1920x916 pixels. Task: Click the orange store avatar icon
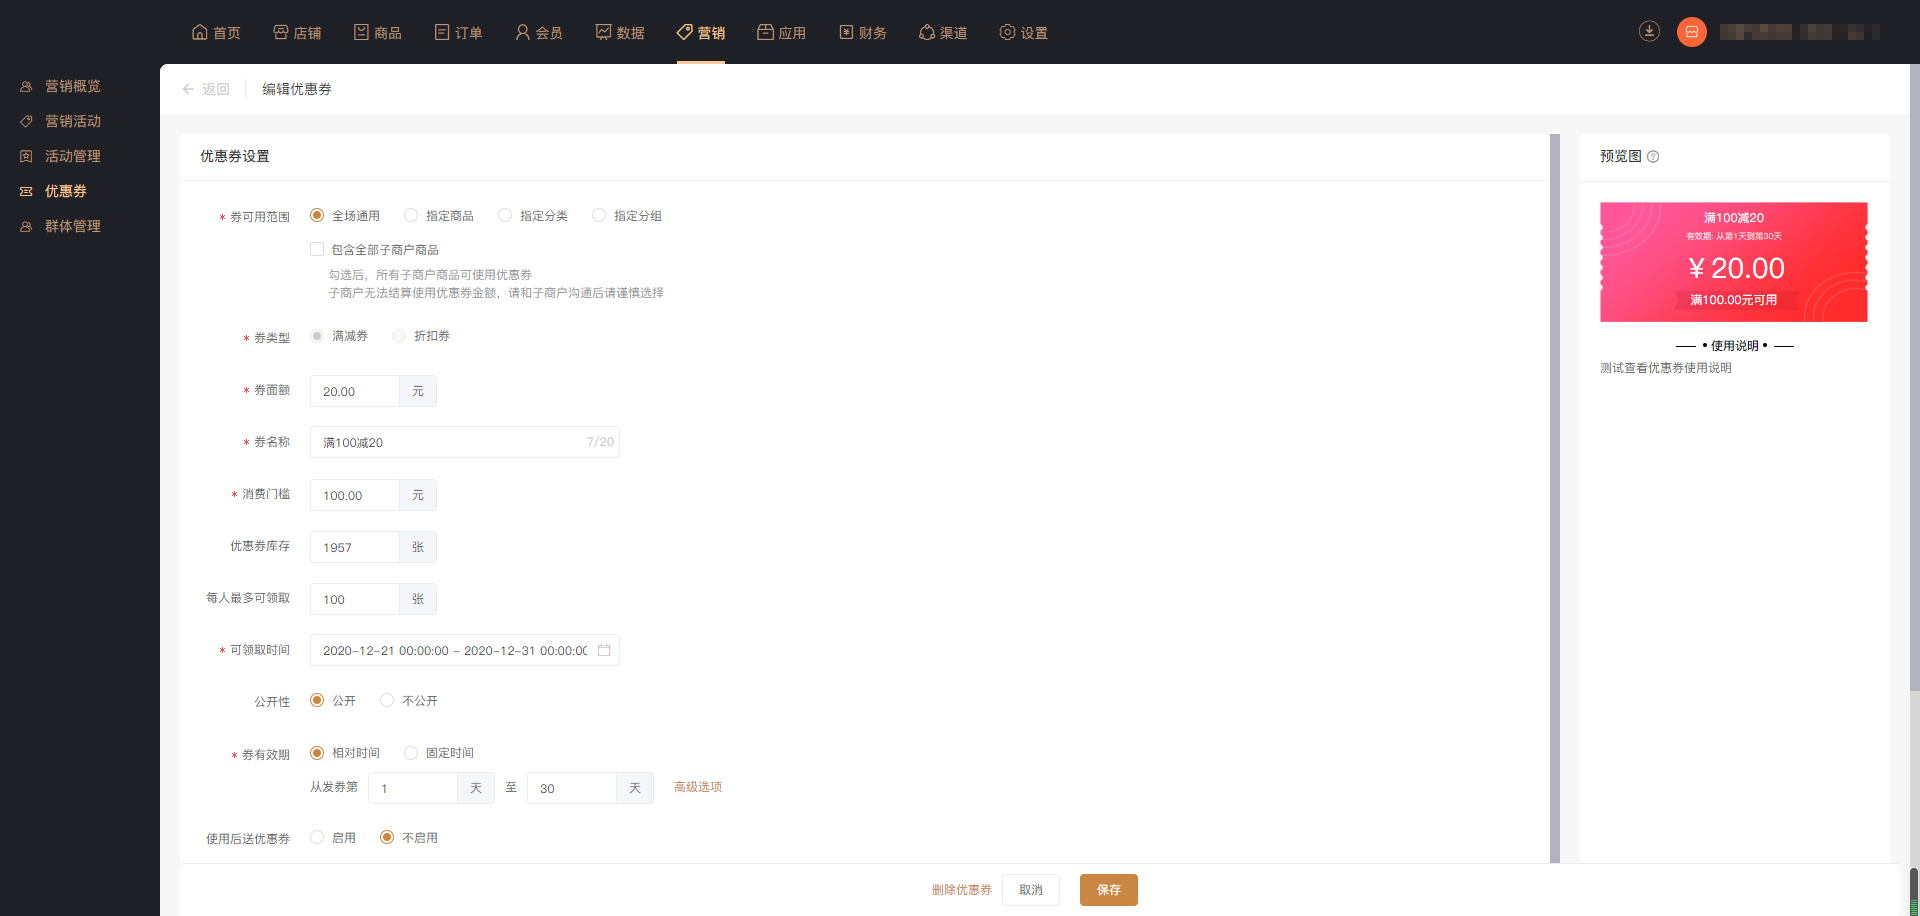pyautogui.click(x=1691, y=32)
